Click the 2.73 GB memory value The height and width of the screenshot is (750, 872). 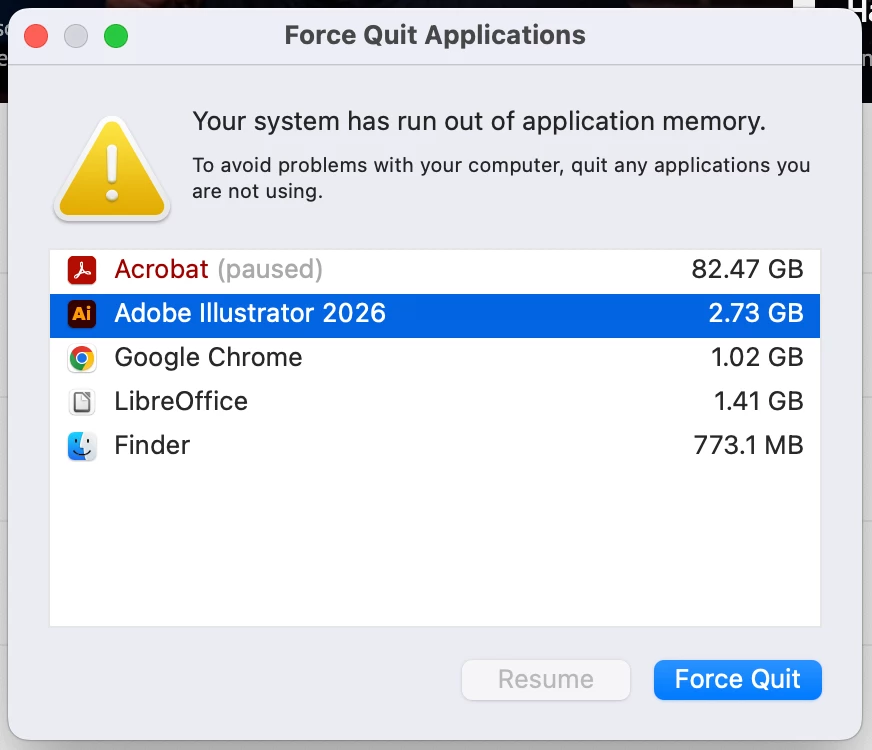click(x=756, y=313)
